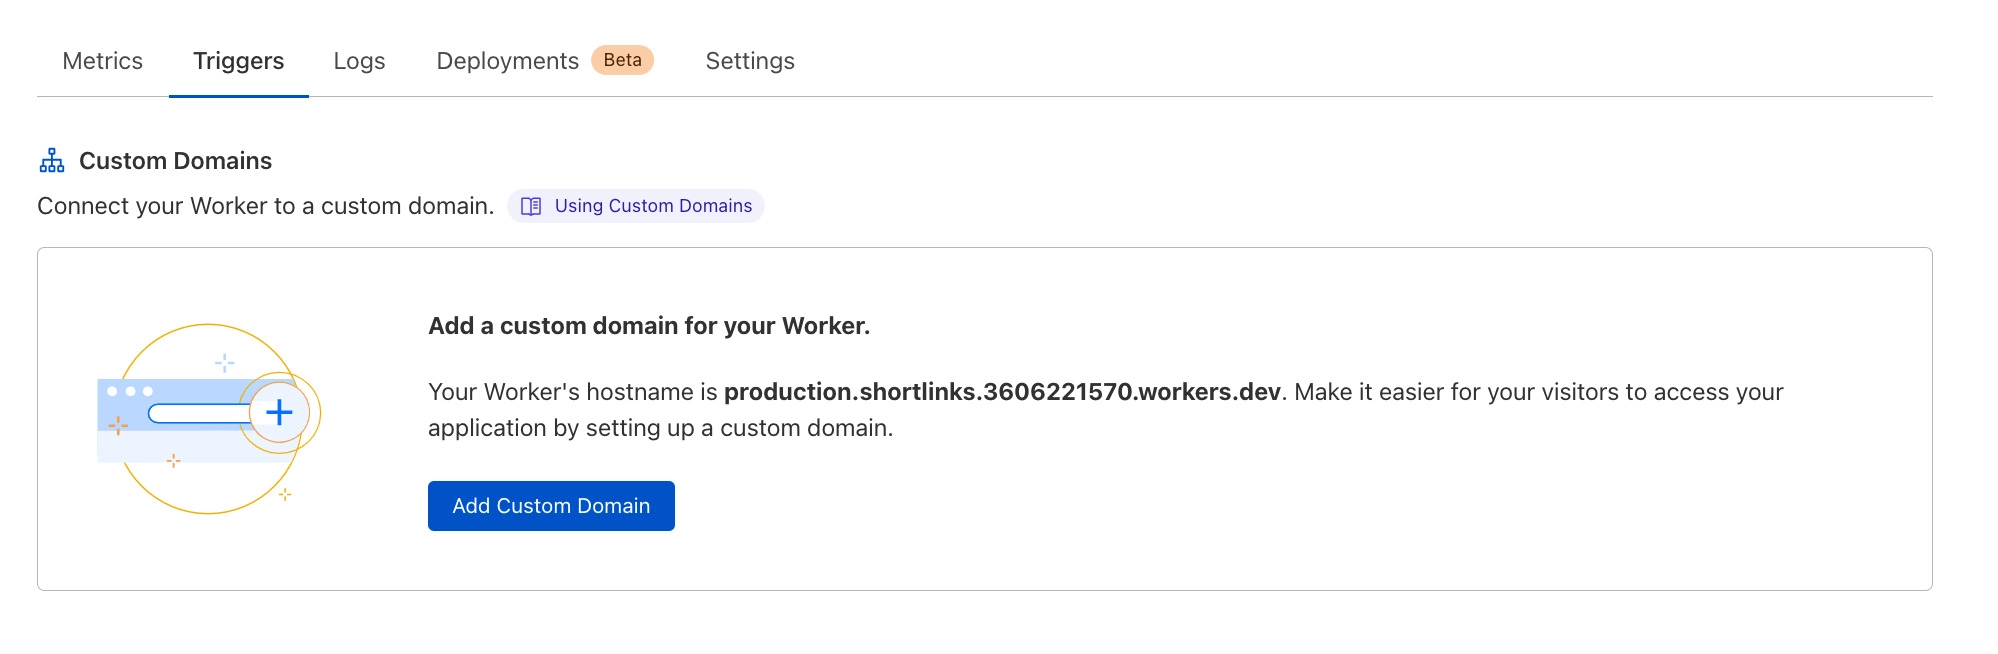Open the Using Custom Domains documentation link
This screenshot has width=1998, height=654.
653,206
